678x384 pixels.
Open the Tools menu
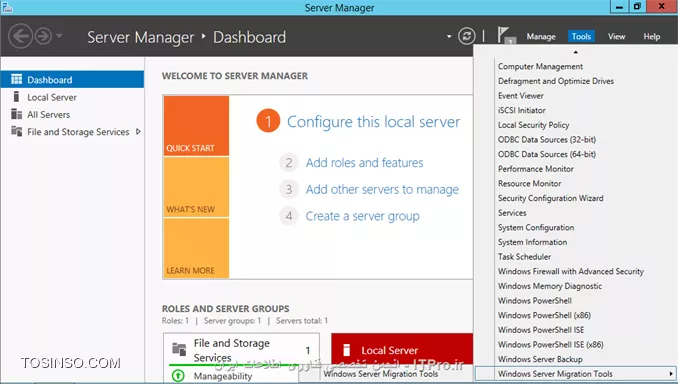[x=581, y=37]
